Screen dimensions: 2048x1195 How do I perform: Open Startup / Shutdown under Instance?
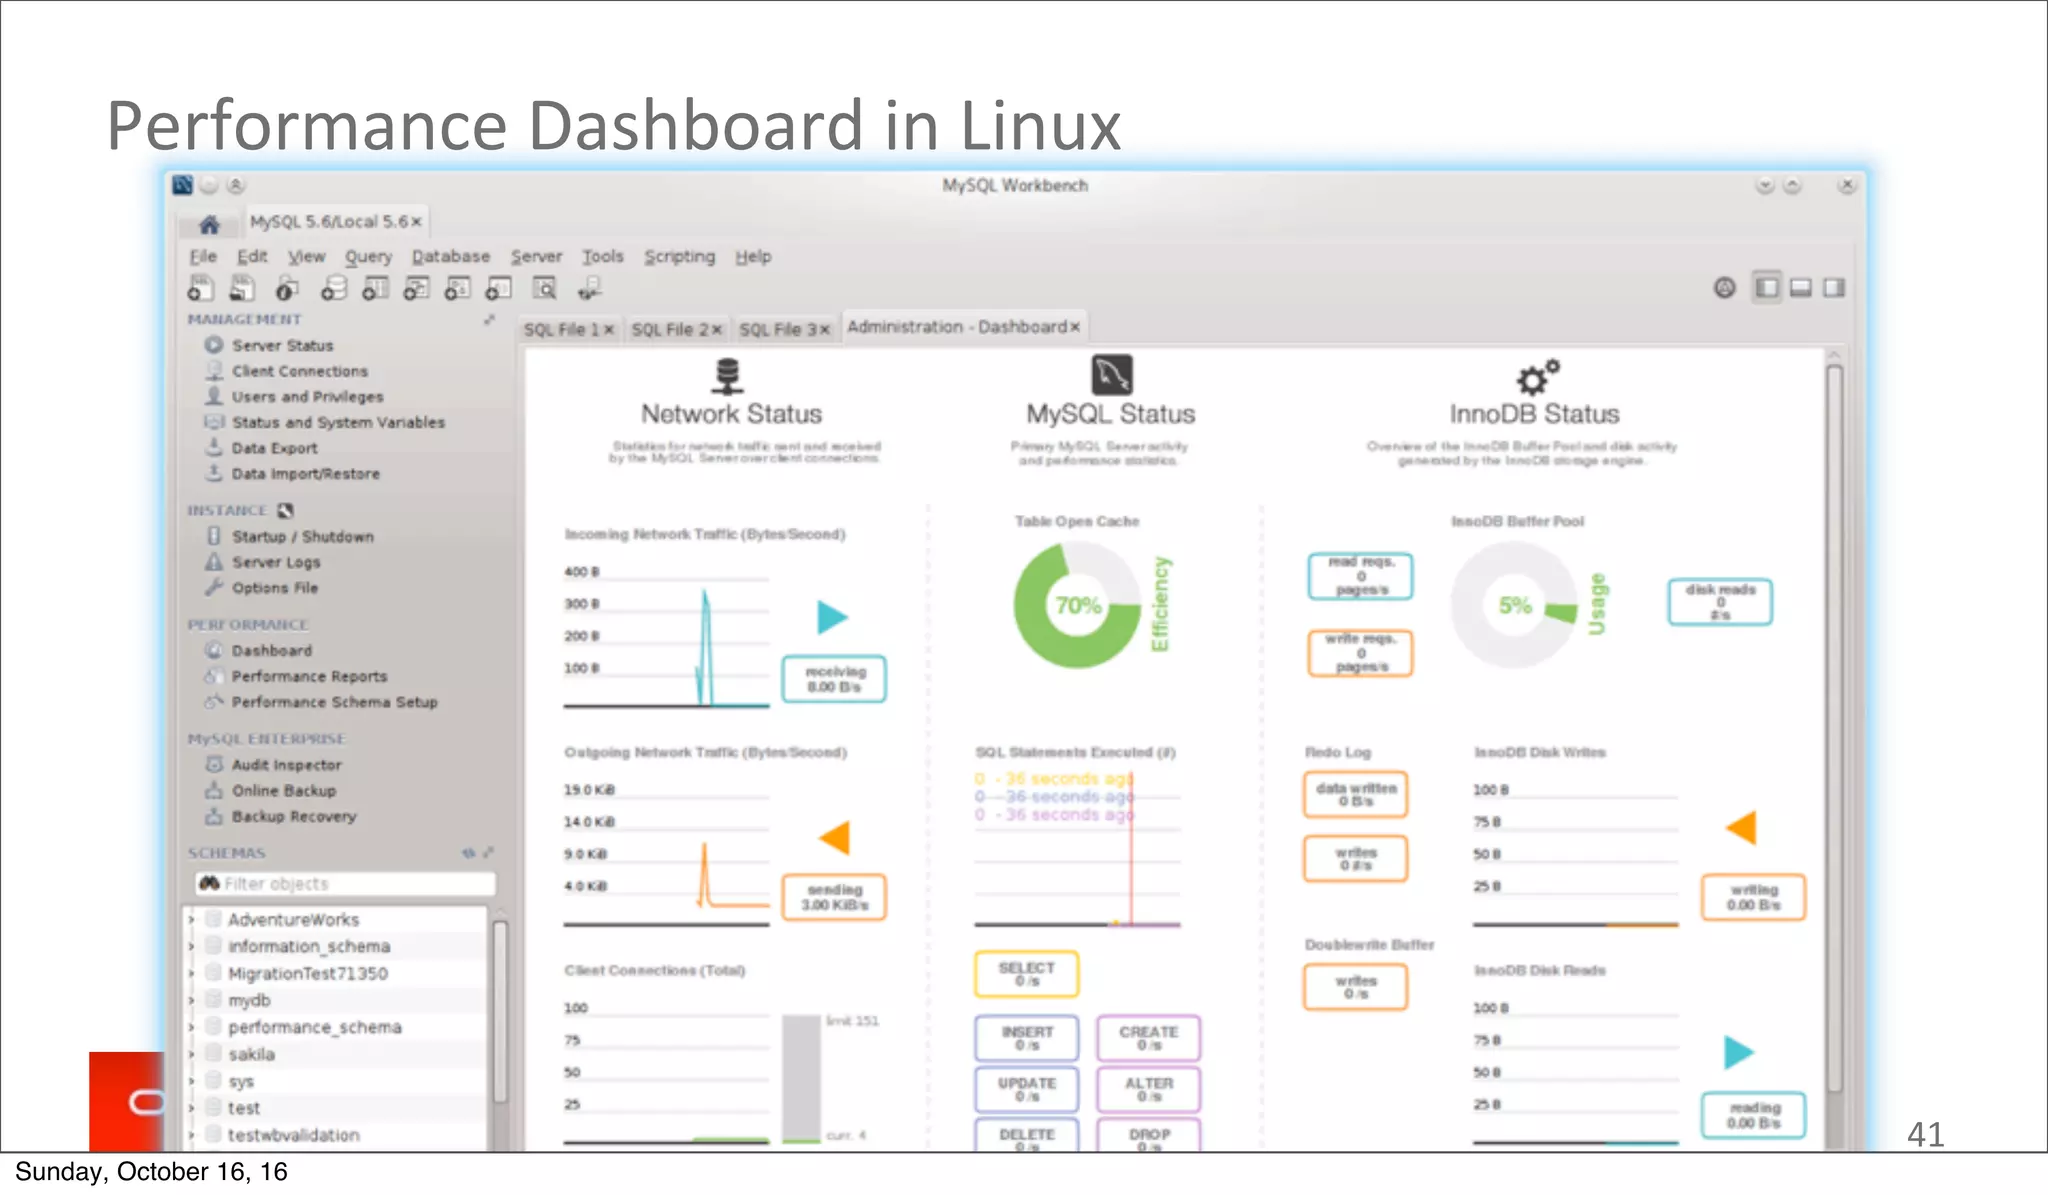click(x=303, y=537)
